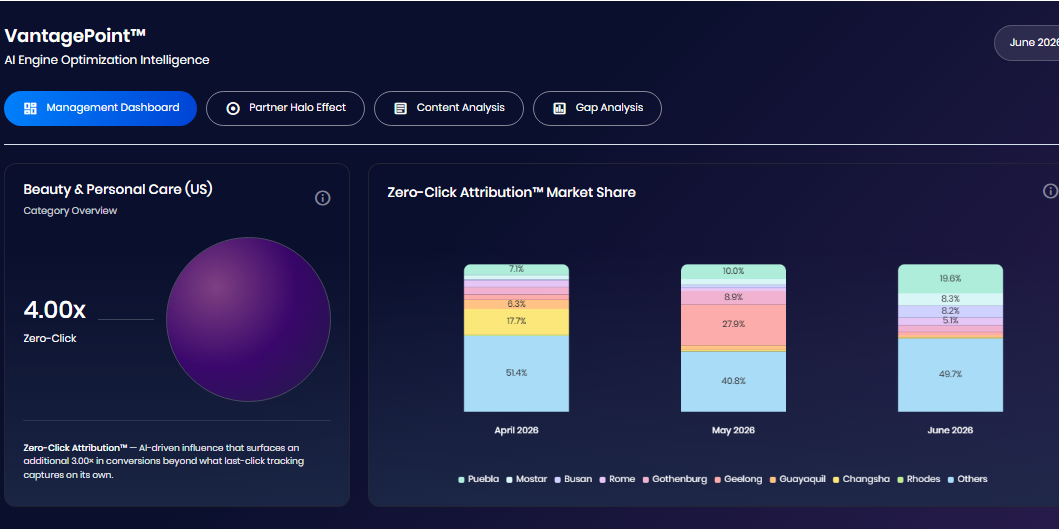Open the Content Analysis tab
Viewport: 1059px width, 529px height.
[448, 108]
